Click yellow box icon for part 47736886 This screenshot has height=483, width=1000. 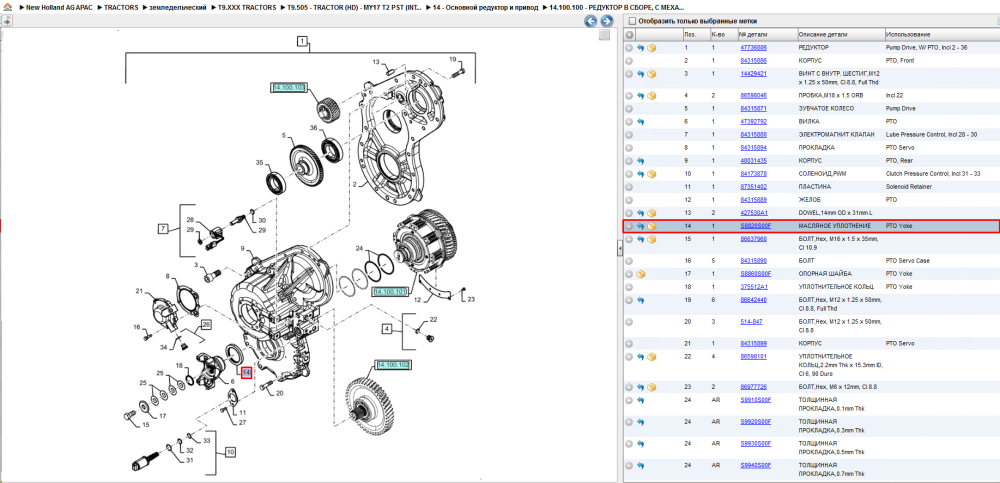(x=652, y=48)
